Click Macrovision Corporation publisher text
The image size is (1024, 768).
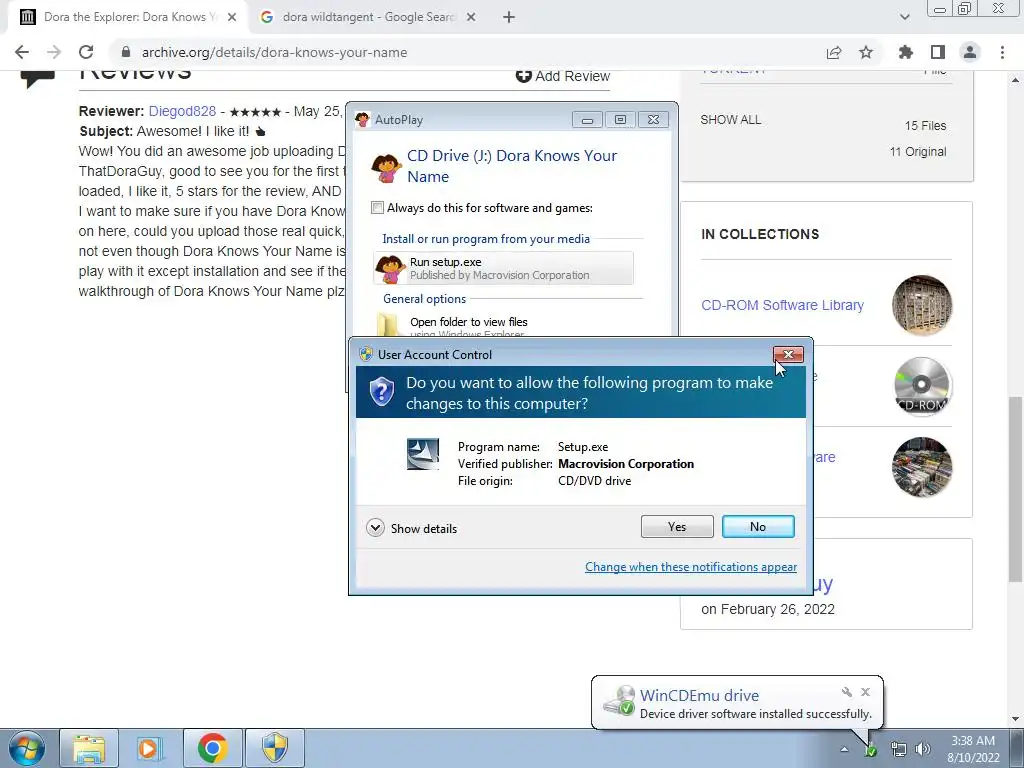(x=626, y=464)
